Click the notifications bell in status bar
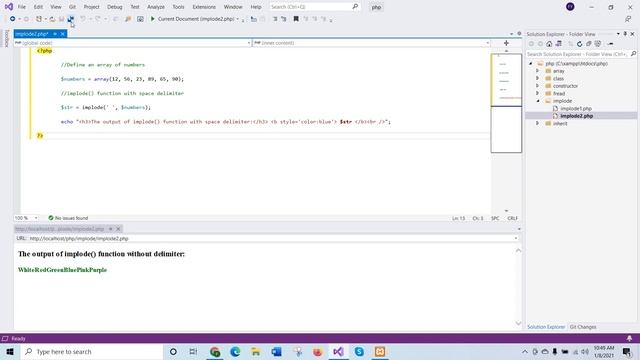This screenshot has height=360, width=640. tap(629, 338)
